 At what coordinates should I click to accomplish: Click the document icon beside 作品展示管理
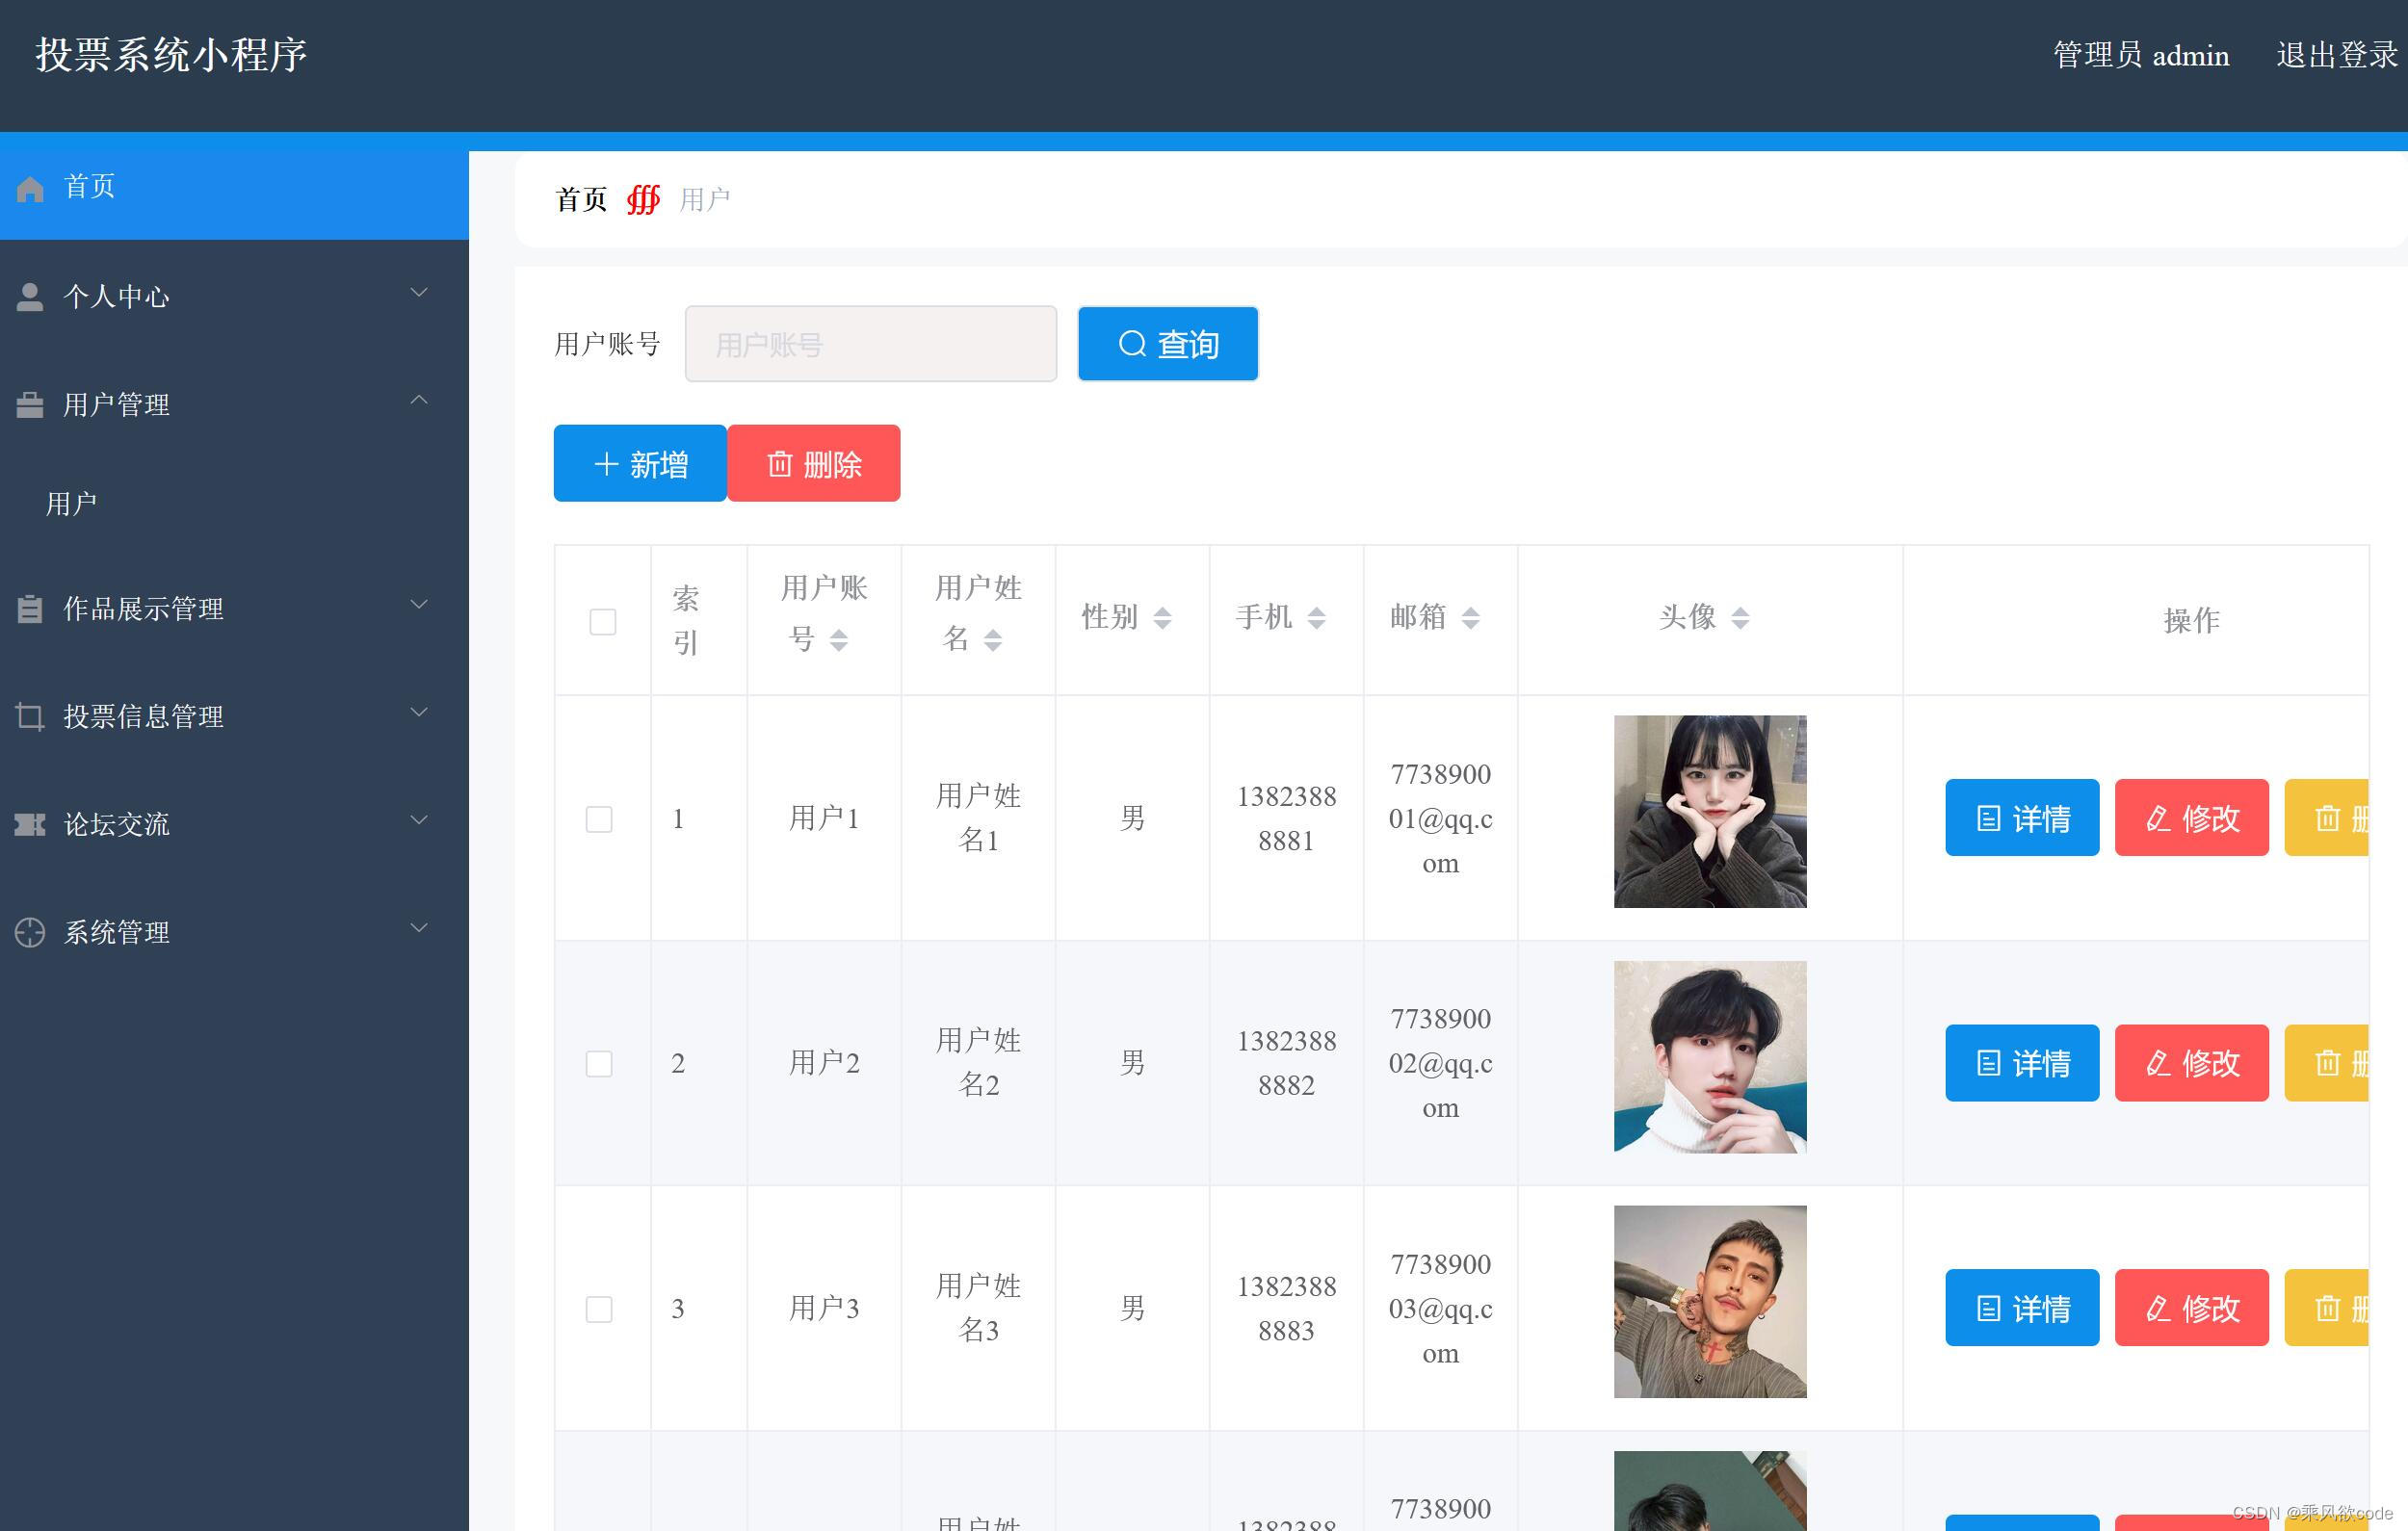[x=29, y=609]
